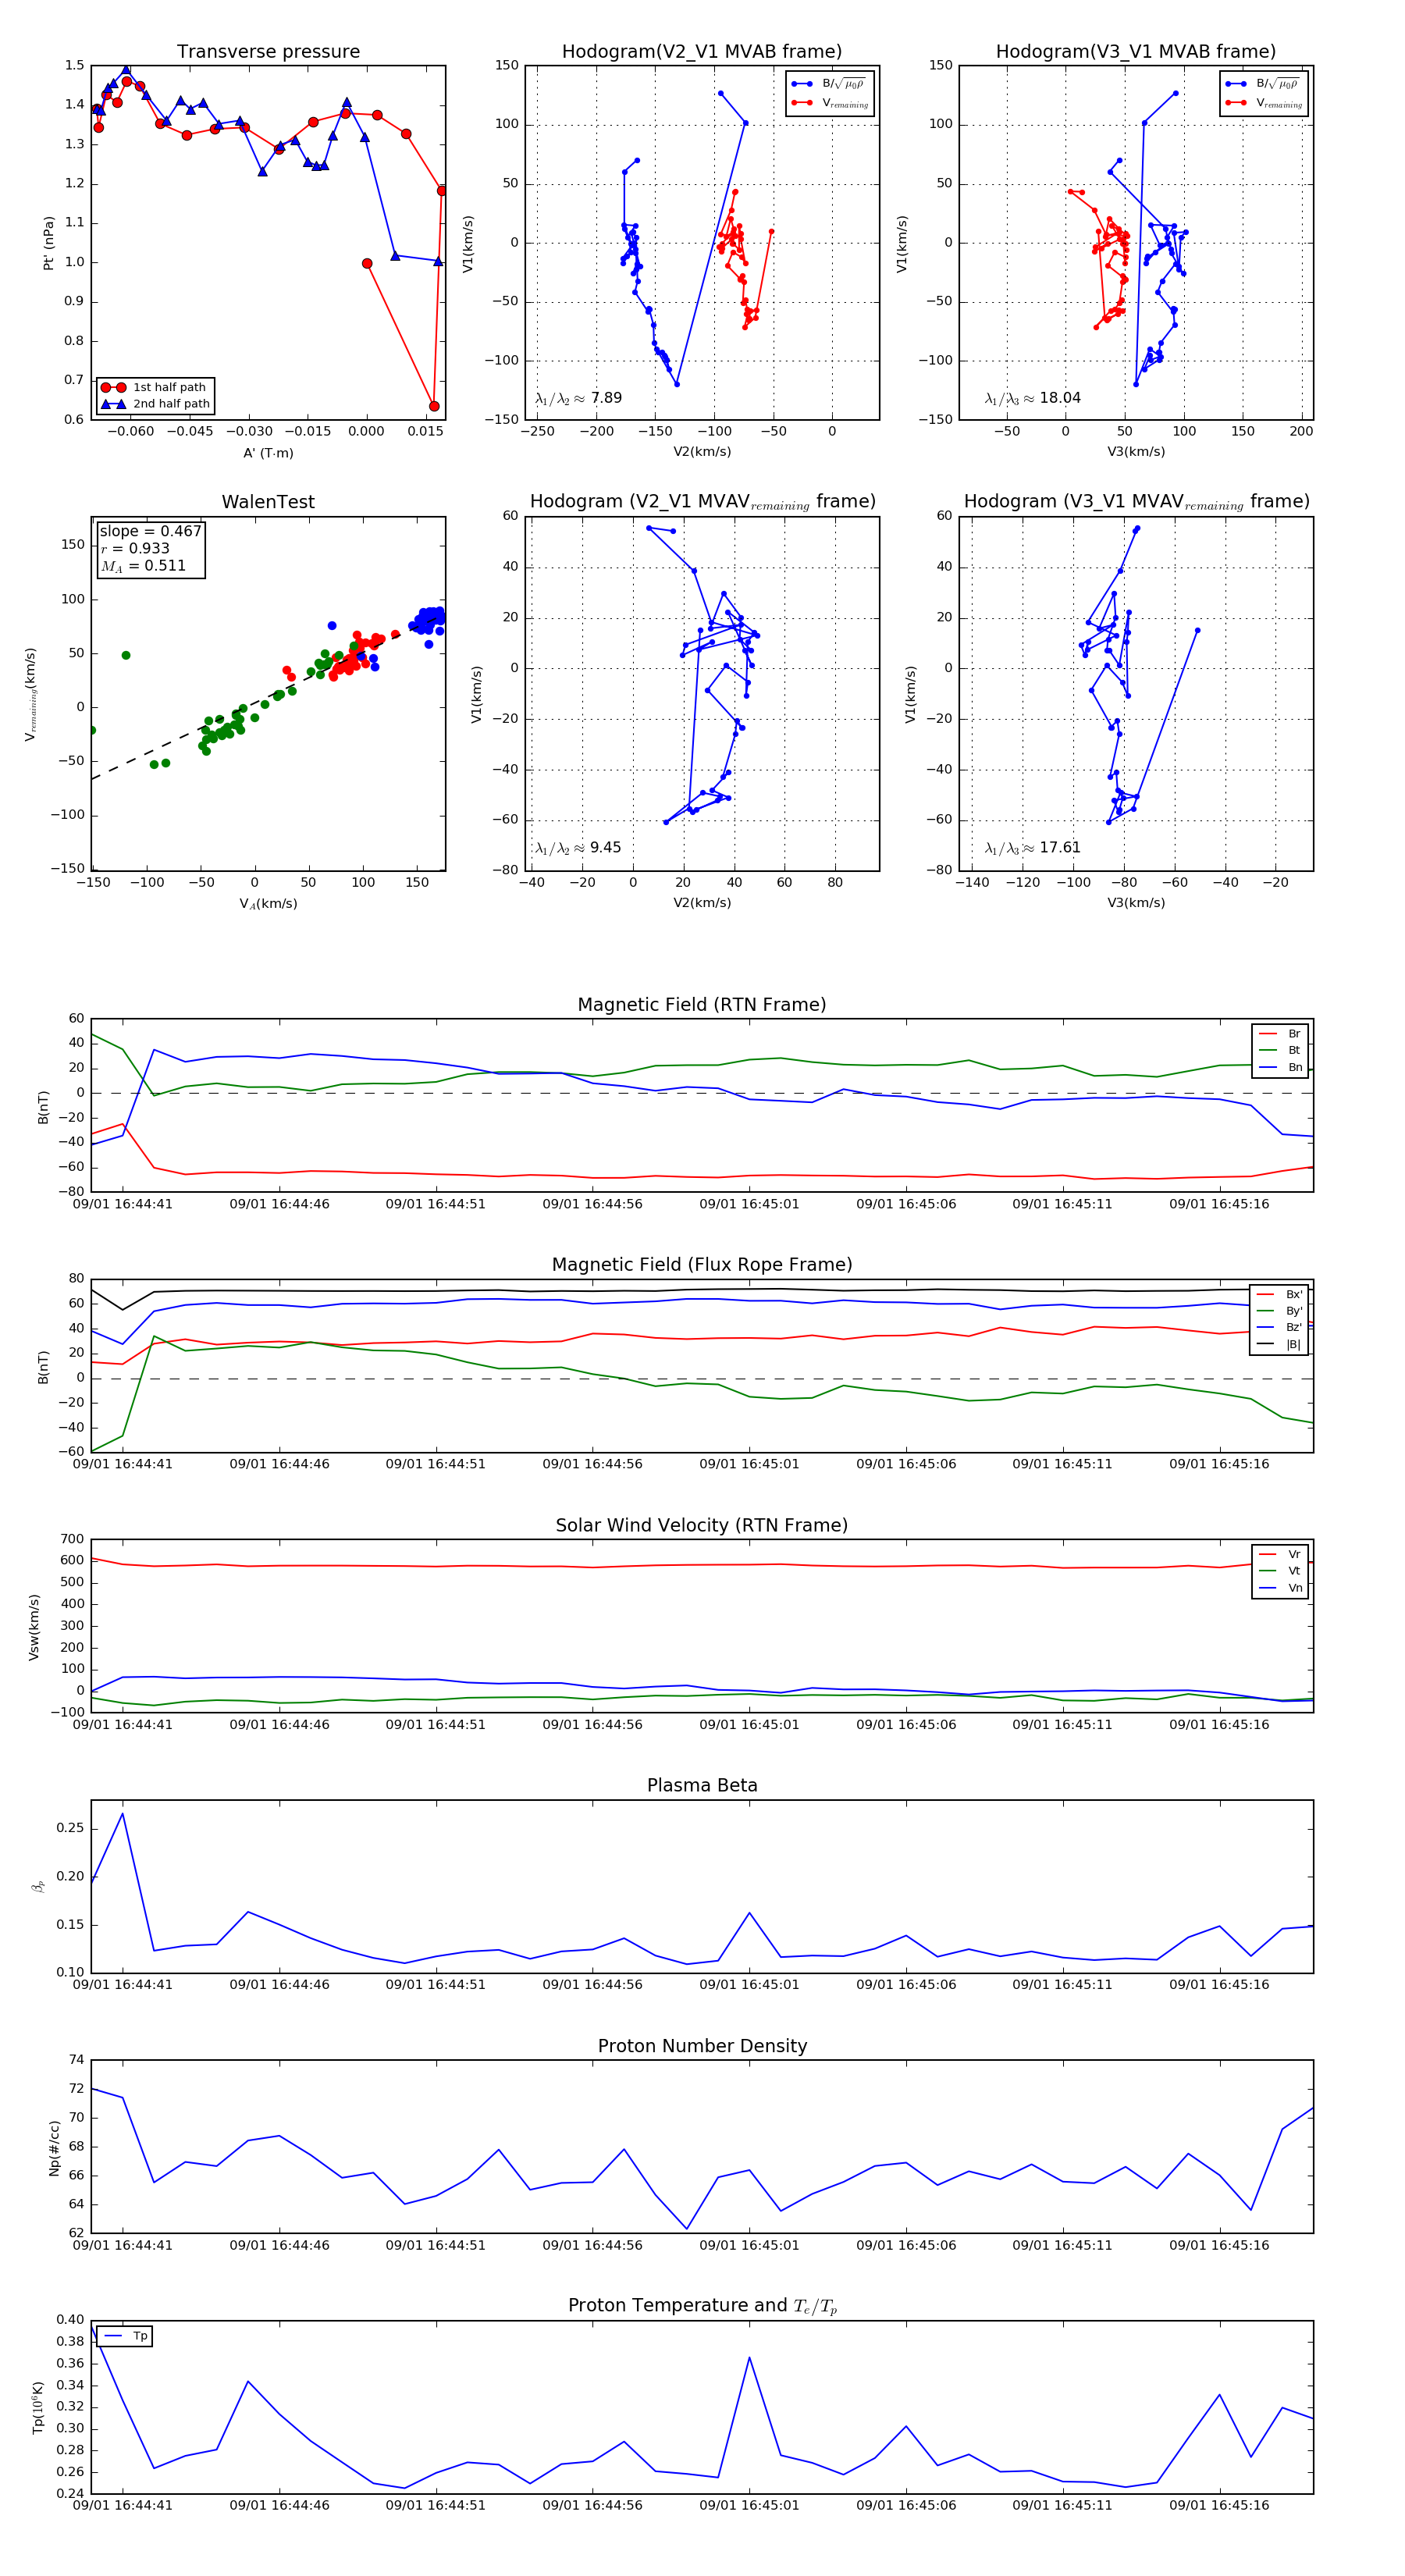The image size is (1405, 2576).
Task: Click the 'WalenTest' plot title
Action: click(x=268, y=502)
